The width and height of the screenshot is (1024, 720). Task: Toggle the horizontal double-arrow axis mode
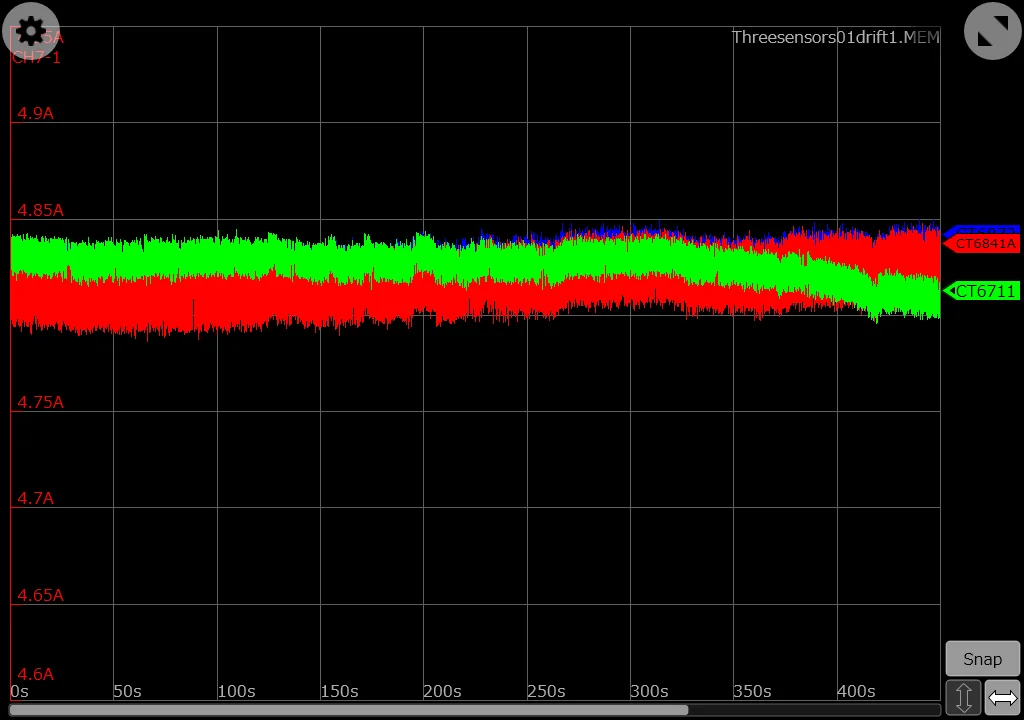click(x=1002, y=697)
